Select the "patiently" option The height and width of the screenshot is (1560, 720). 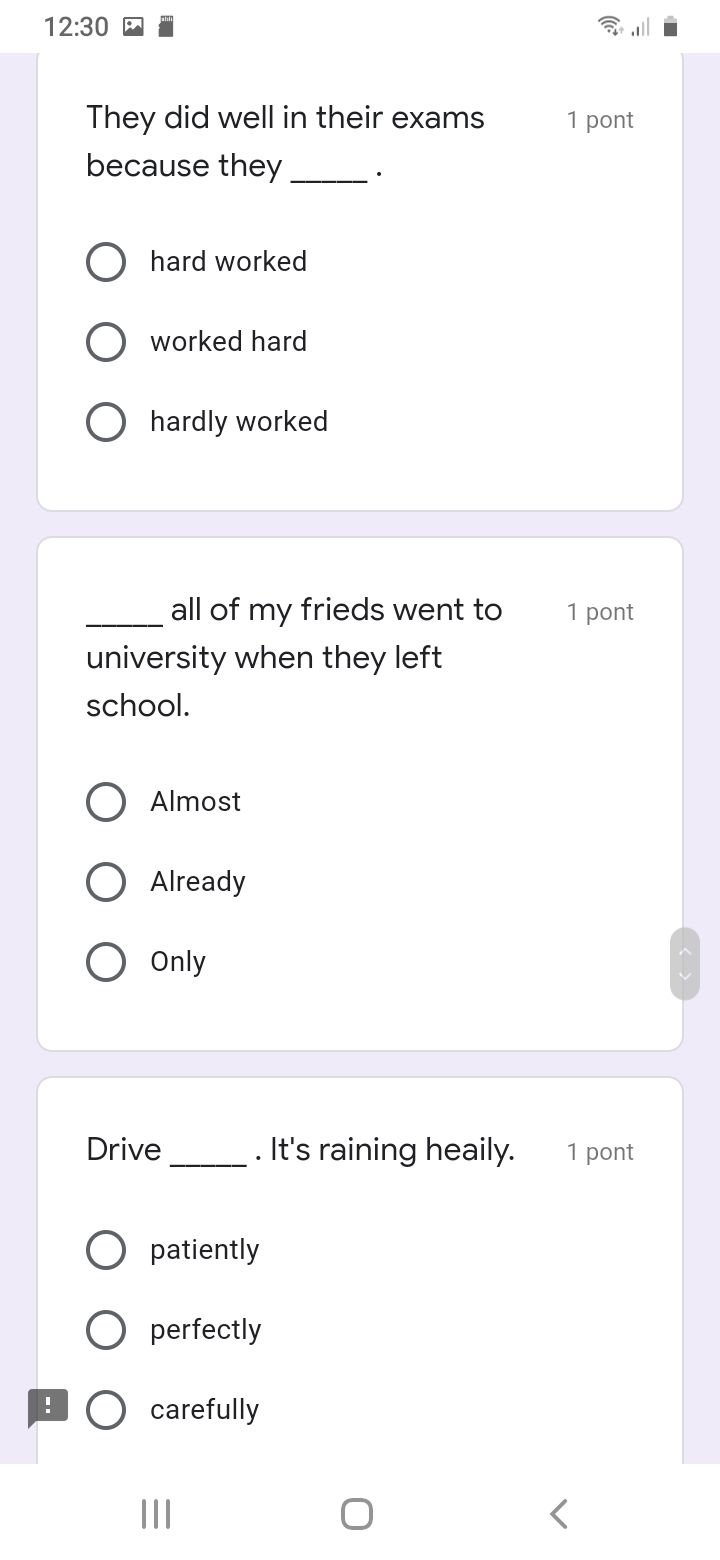[106, 1250]
